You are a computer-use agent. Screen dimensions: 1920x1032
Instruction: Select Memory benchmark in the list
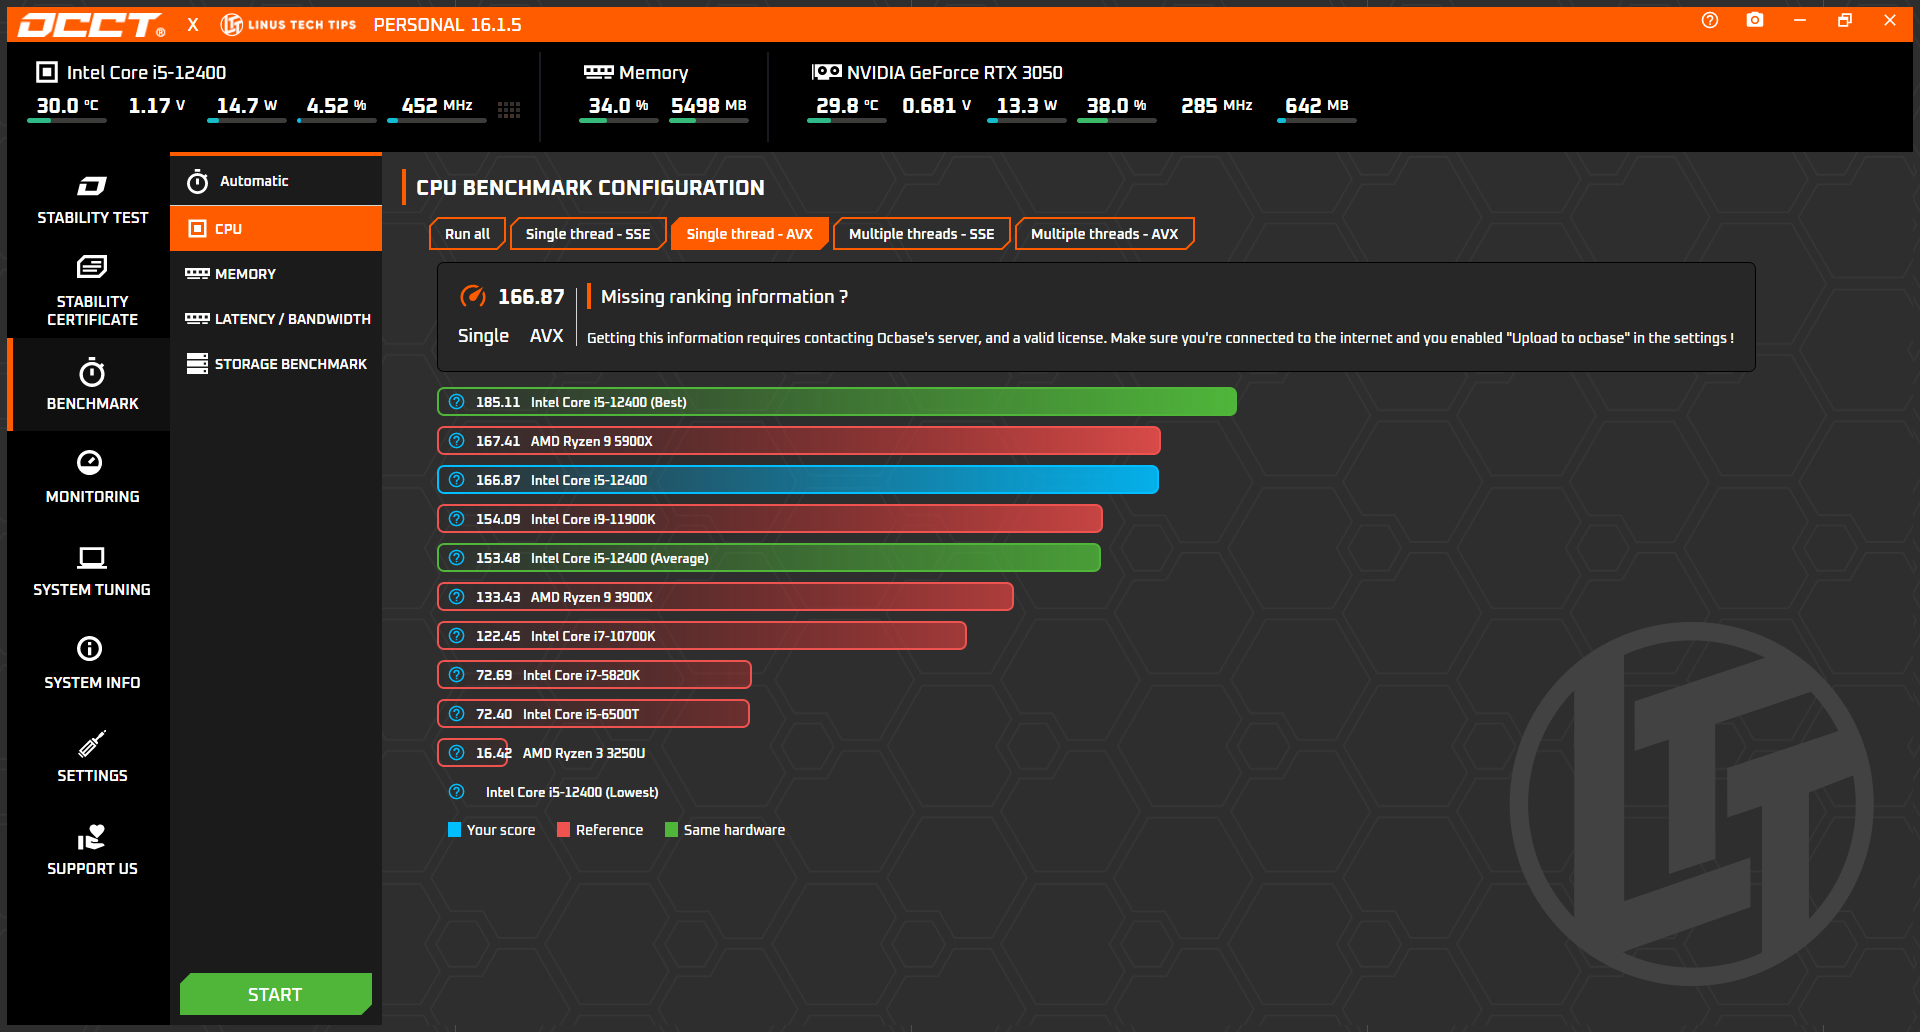pos(276,274)
